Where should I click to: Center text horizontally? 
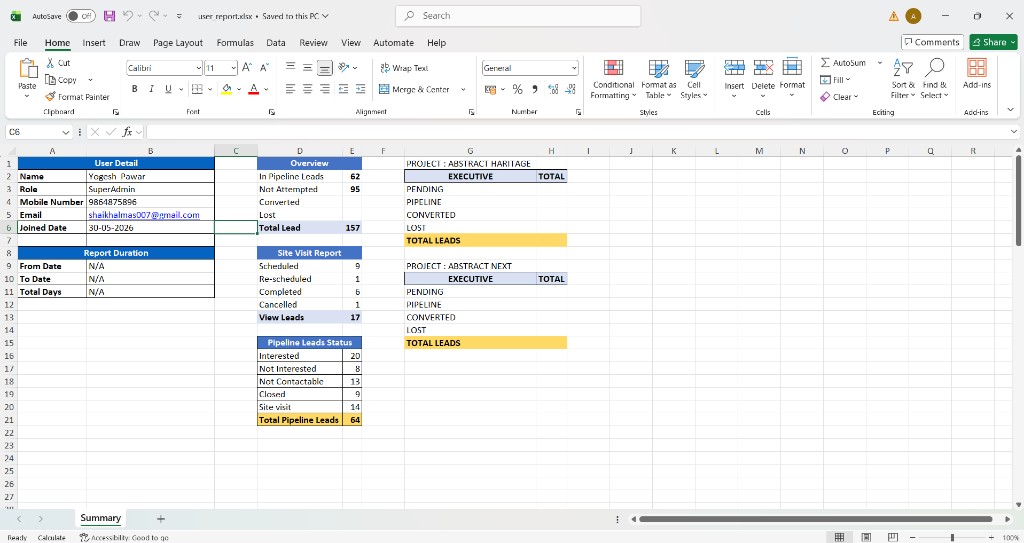pyautogui.click(x=308, y=89)
